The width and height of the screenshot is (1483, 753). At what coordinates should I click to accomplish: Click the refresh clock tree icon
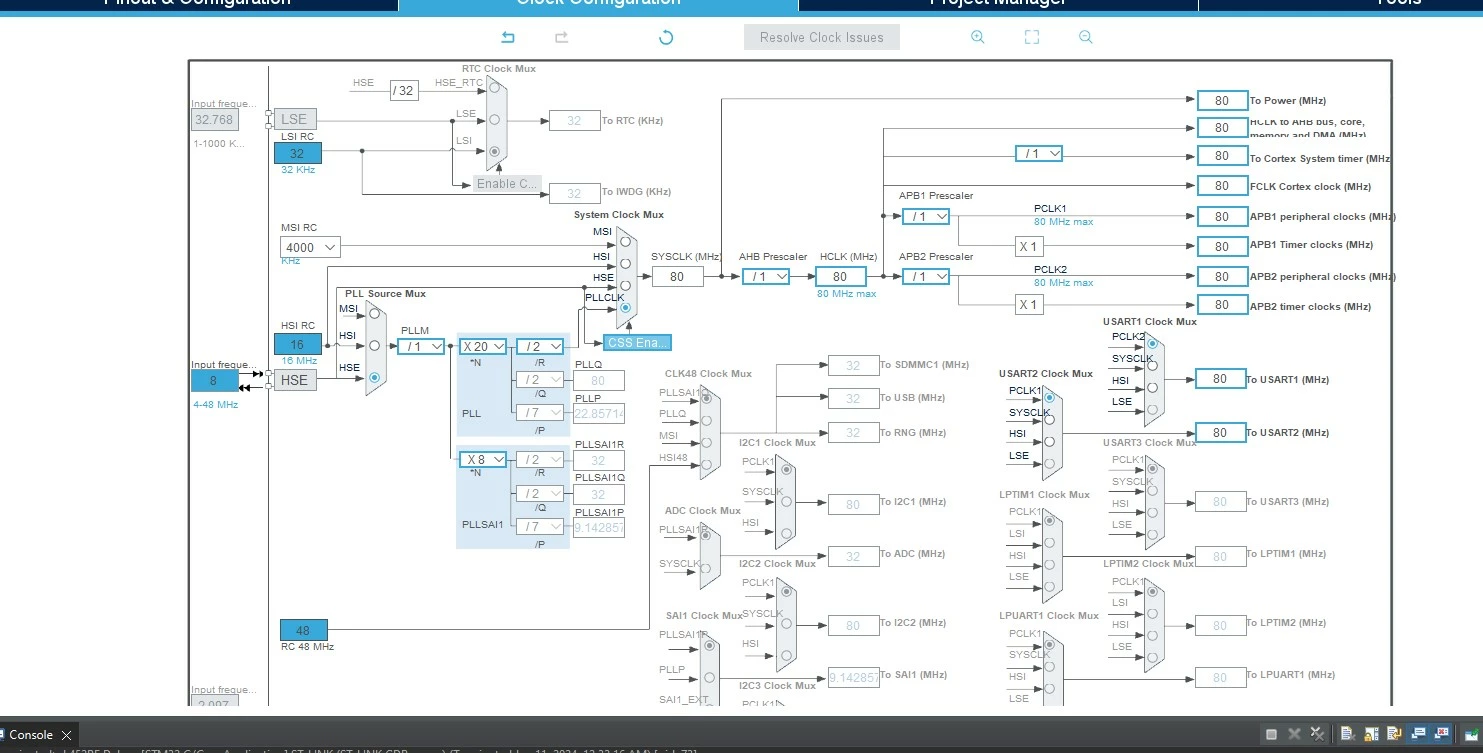point(666,37)
